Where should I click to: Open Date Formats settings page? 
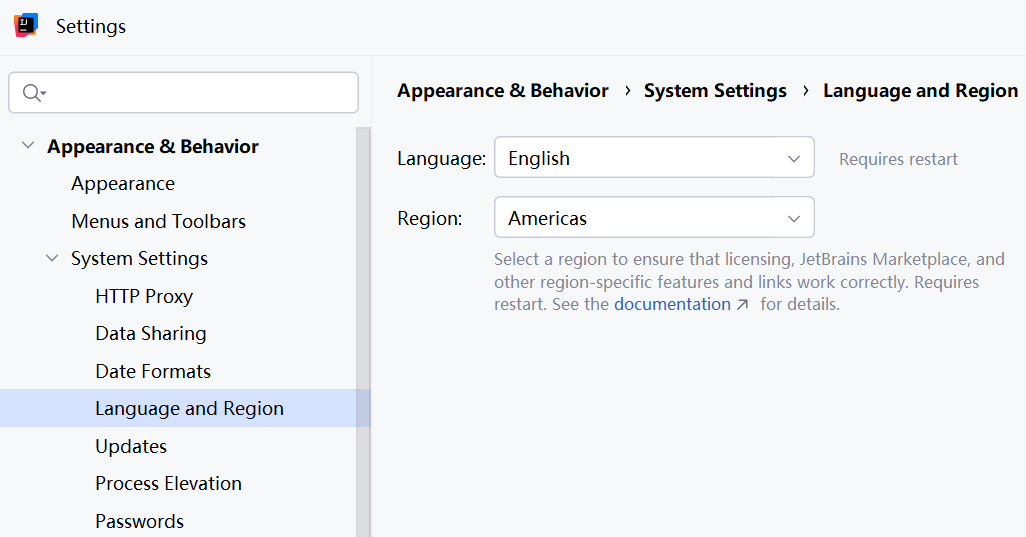click(x=153, y=372)
